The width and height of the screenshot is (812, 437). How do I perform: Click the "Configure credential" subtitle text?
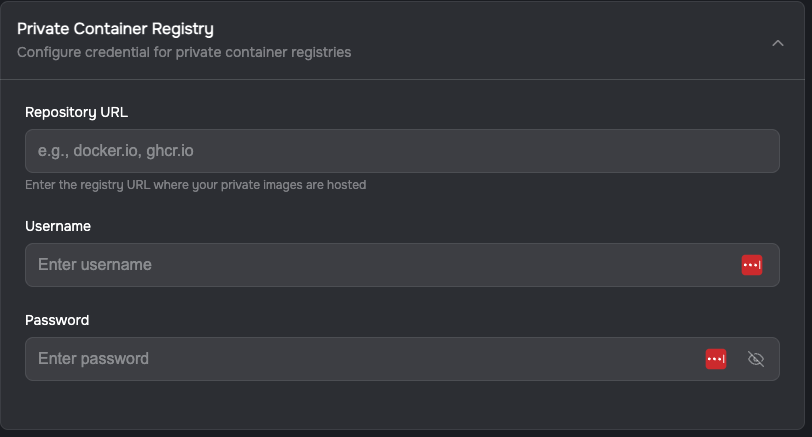click(184, 52)
